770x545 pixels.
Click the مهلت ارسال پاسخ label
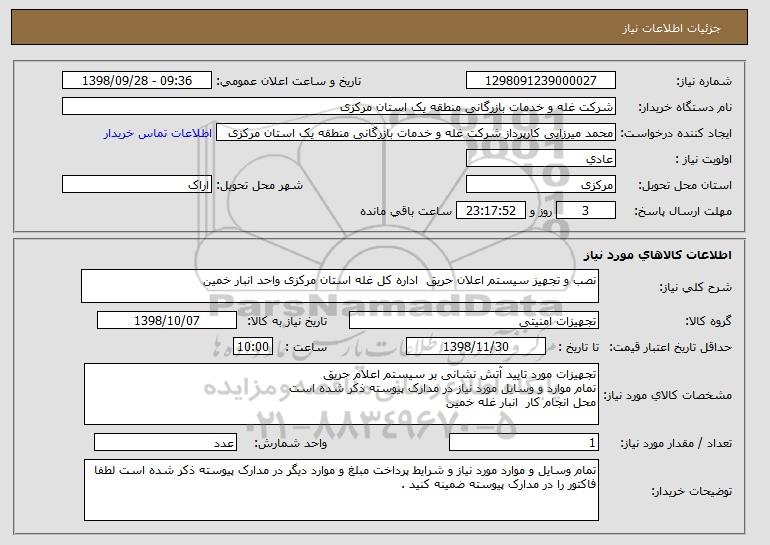(683, 211)
